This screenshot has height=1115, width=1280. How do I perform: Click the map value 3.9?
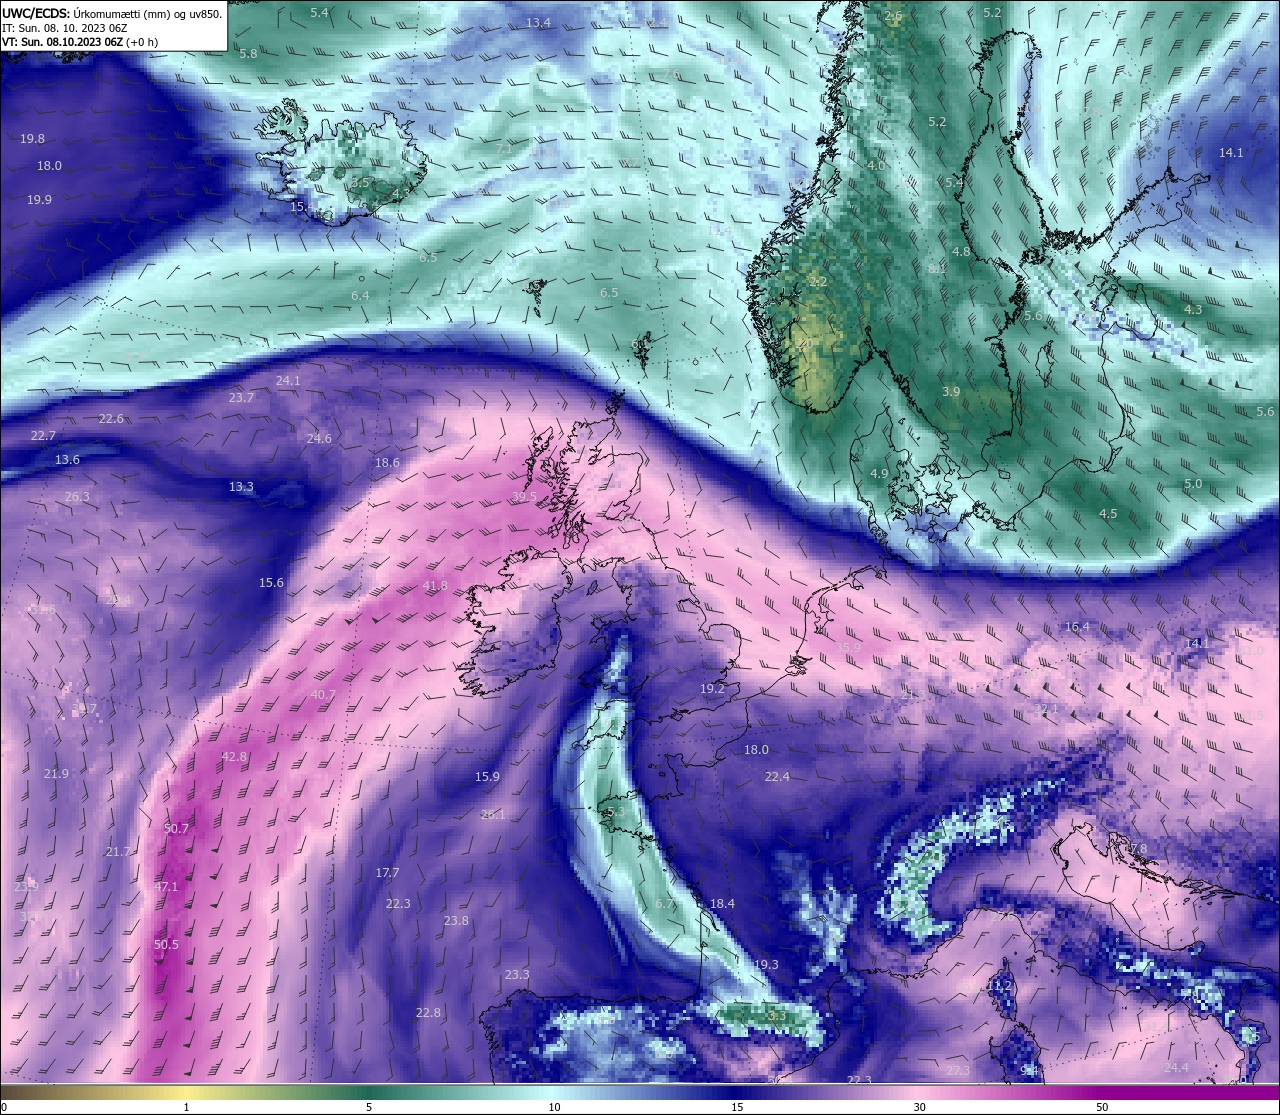point(951,392)
